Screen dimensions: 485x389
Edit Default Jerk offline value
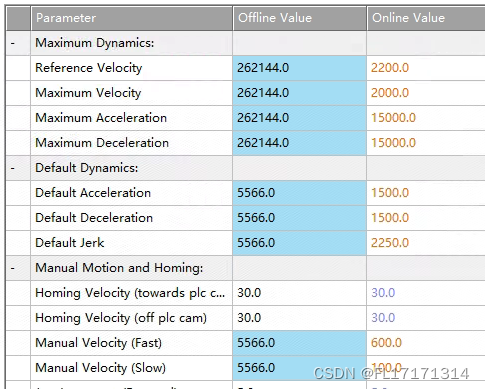(x=300, y=243)
